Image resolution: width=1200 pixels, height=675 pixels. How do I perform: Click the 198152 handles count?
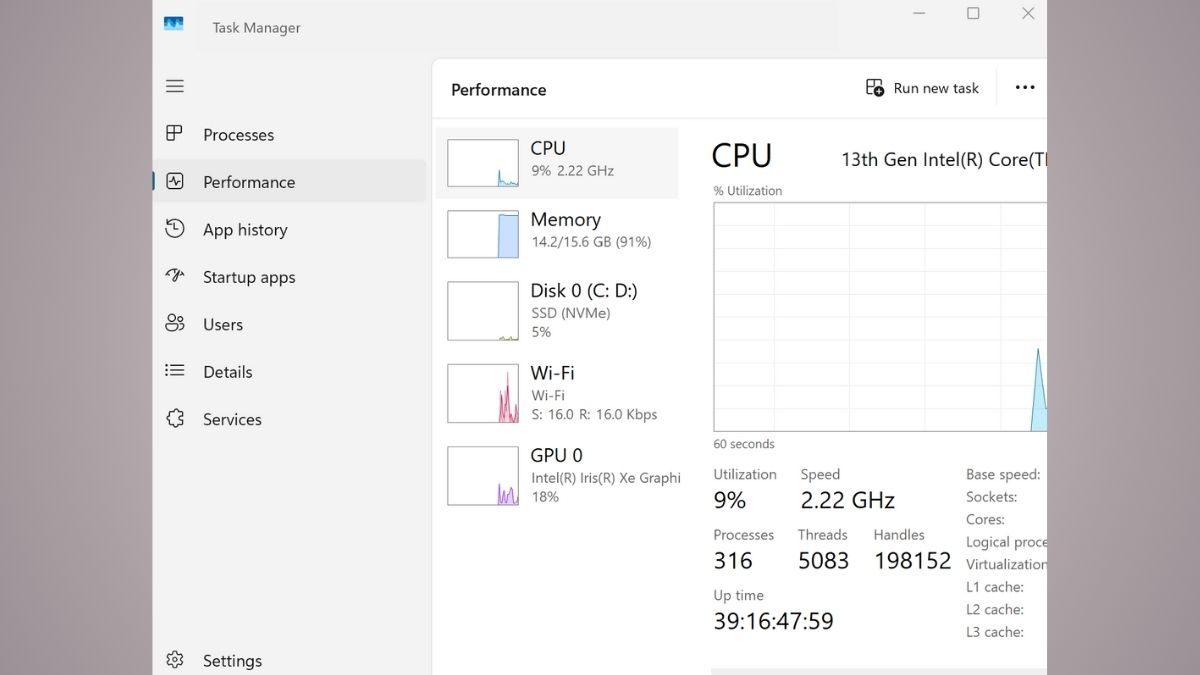912,561
